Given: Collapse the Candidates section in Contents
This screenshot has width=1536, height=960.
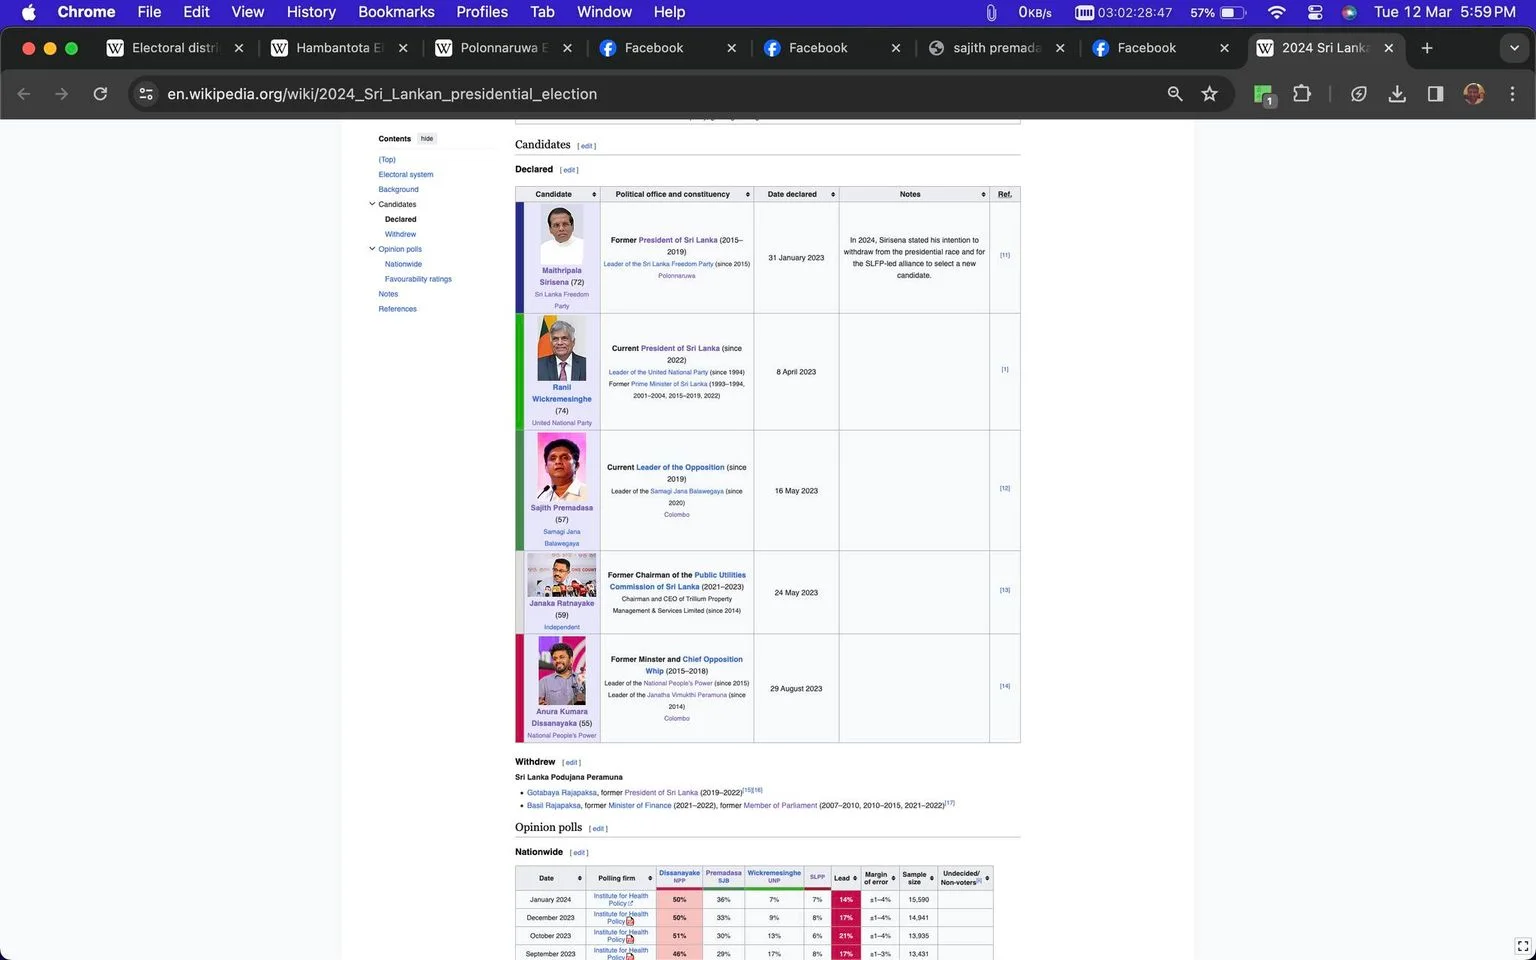Looking at the screenshot, I should [x=372, y=204].
